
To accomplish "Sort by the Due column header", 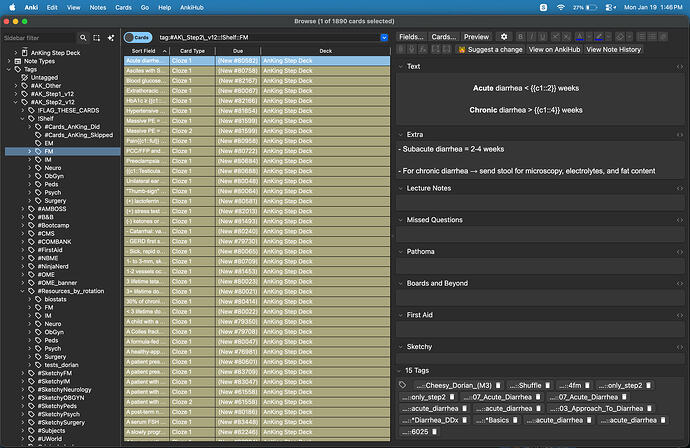I will [x=238, y=51].
